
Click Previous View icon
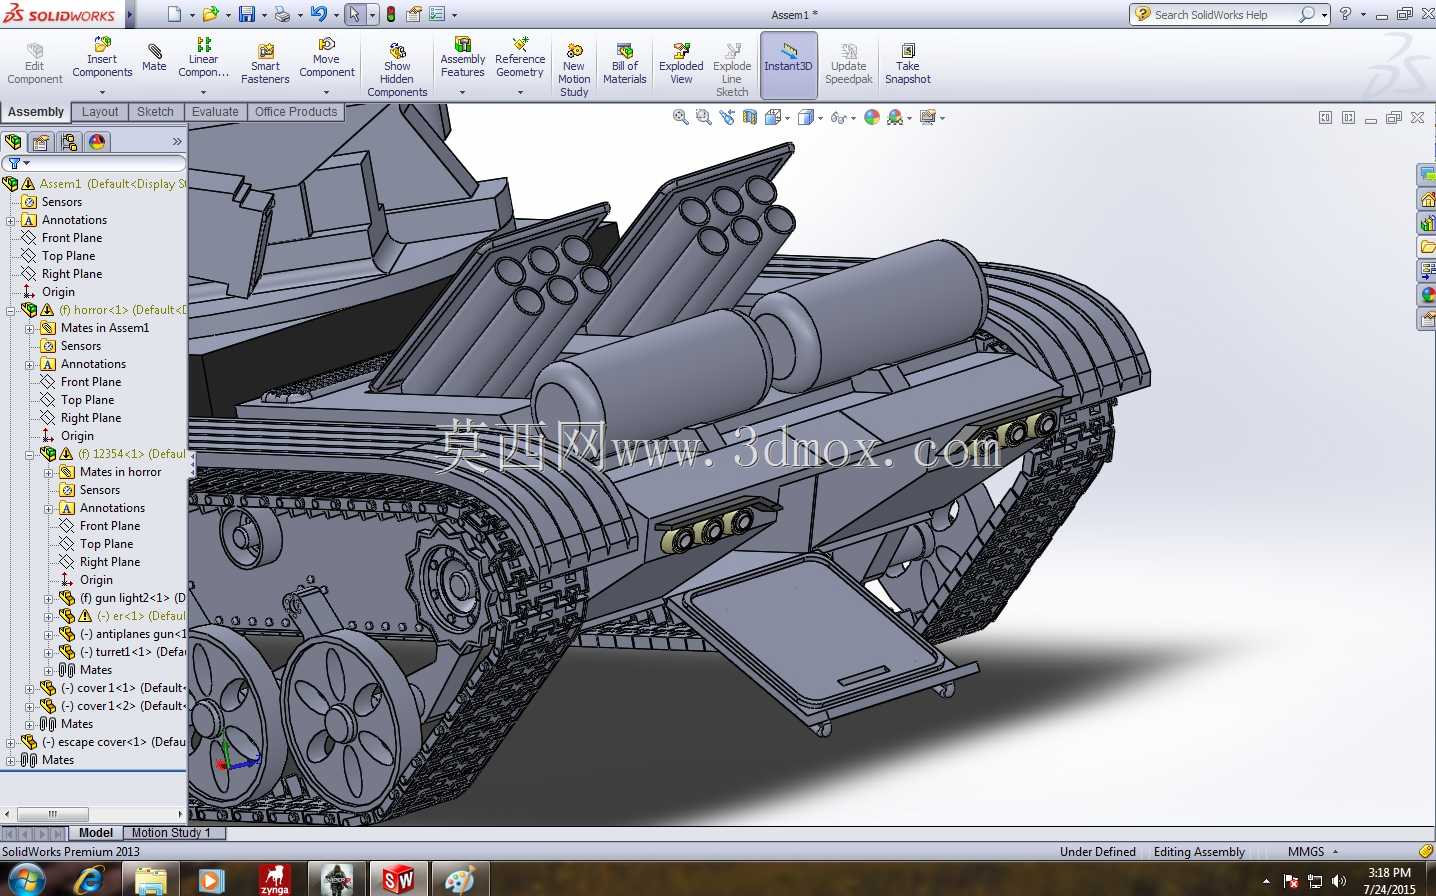click(726, 117)
